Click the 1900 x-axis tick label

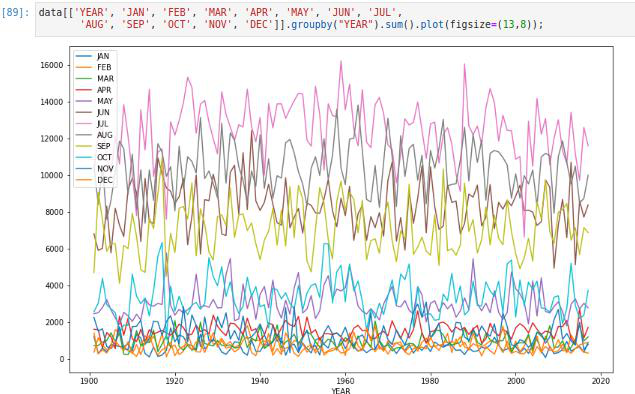click(89, 381)
